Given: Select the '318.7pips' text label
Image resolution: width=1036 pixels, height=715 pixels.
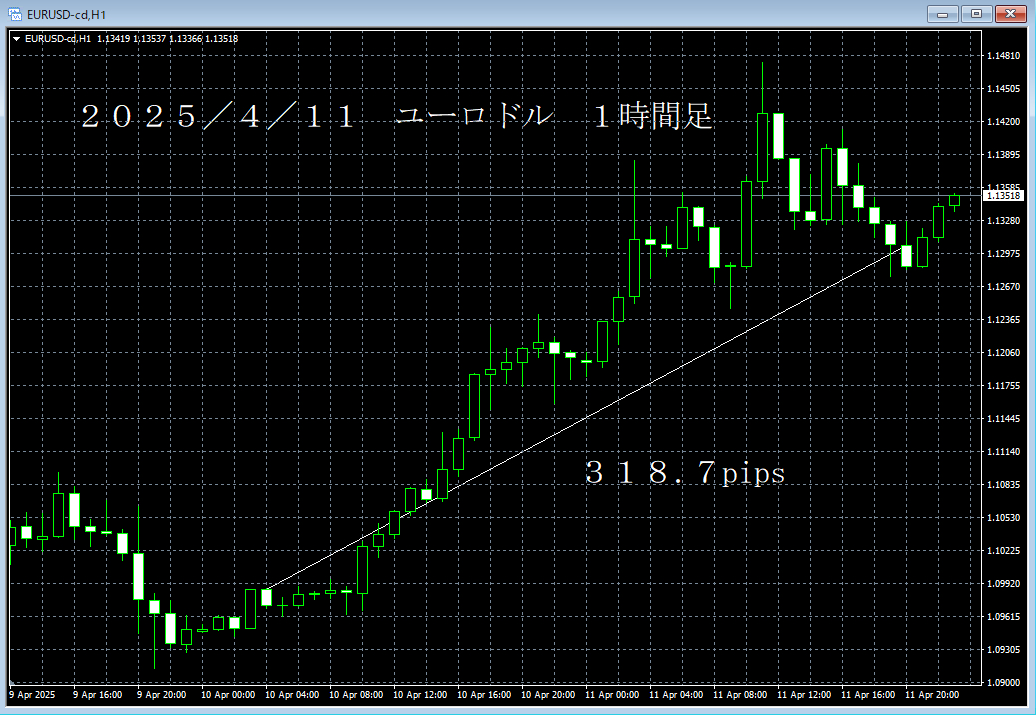Looking at the screenshot, I should tap(685, 472).
